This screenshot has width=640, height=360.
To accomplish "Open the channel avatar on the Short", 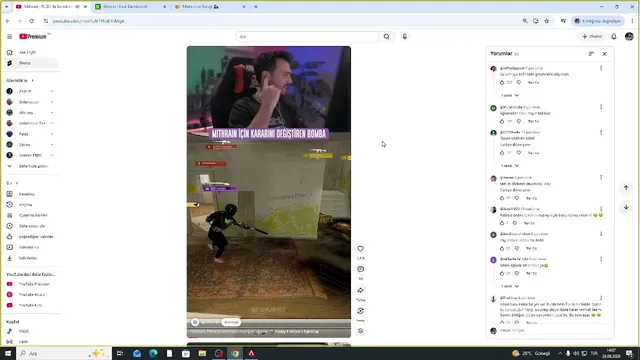I will coord(195,322).
